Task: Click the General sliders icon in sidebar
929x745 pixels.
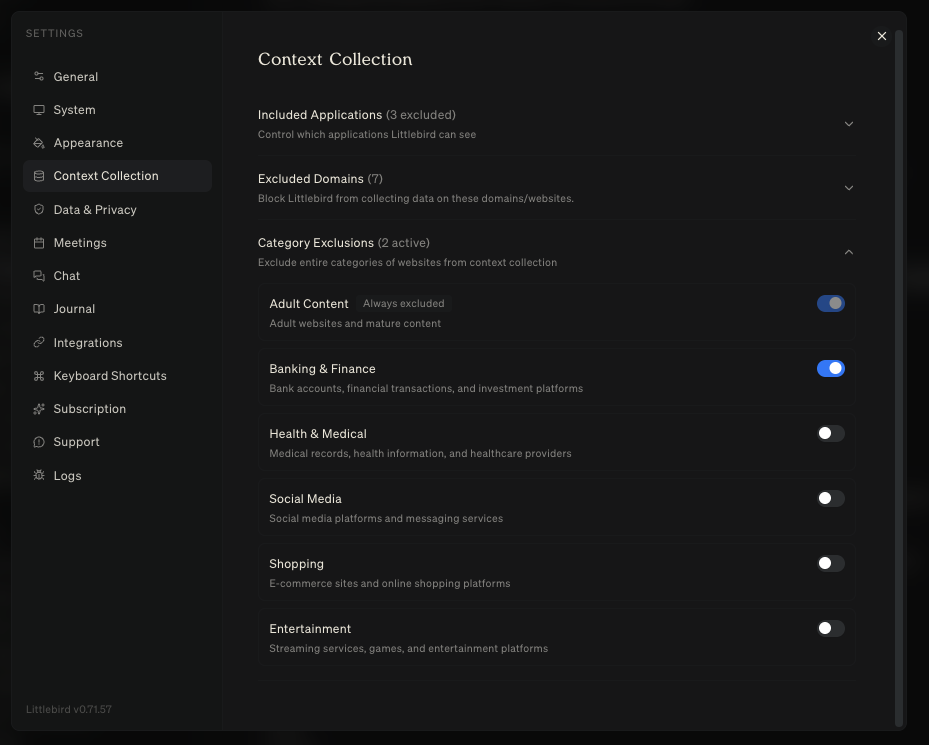Action: tap(39, 77)
